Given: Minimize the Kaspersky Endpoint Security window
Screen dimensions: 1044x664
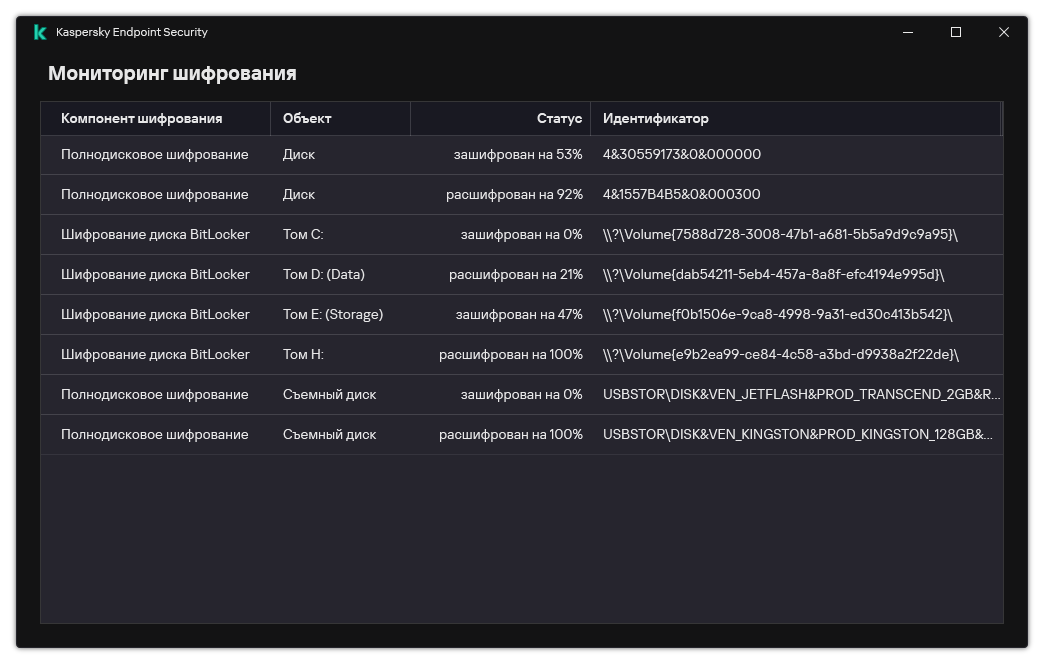Looking at the screenshot, I should tap(908, 32).
